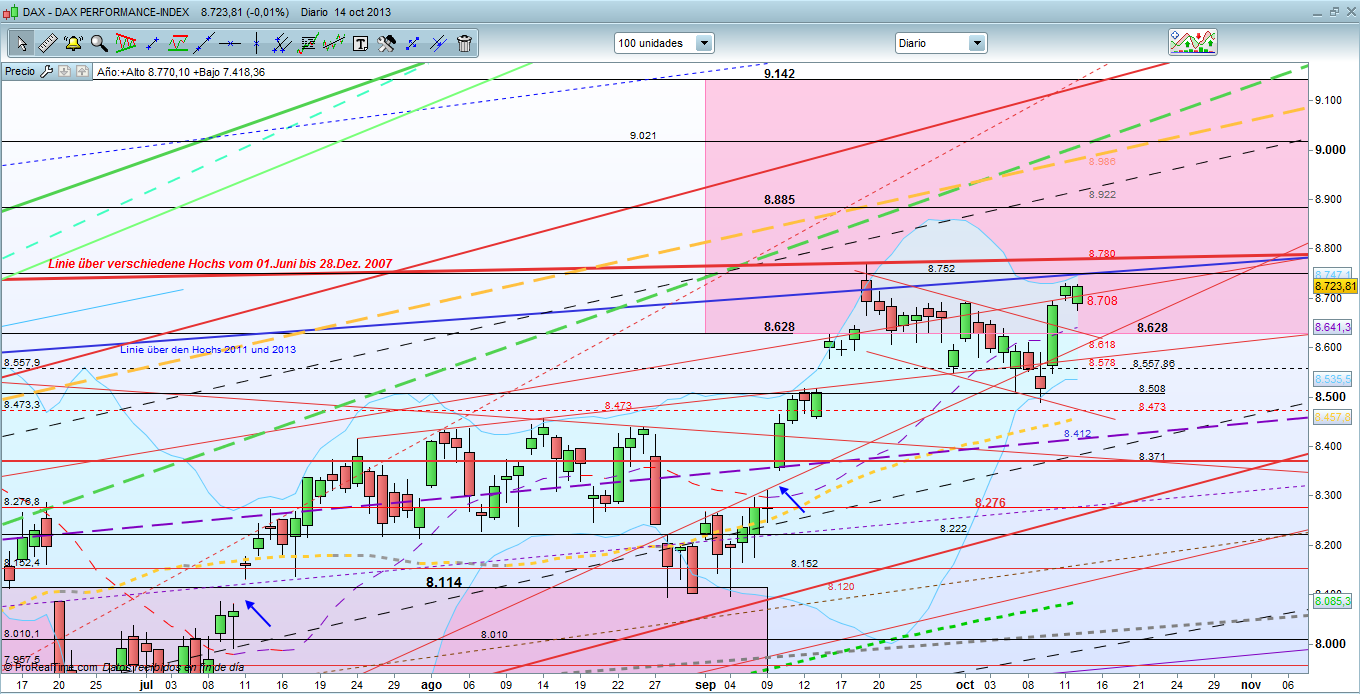Open the Diario timeframe dropdown
The image size is (1360, 694).
[x=940, y=43]
